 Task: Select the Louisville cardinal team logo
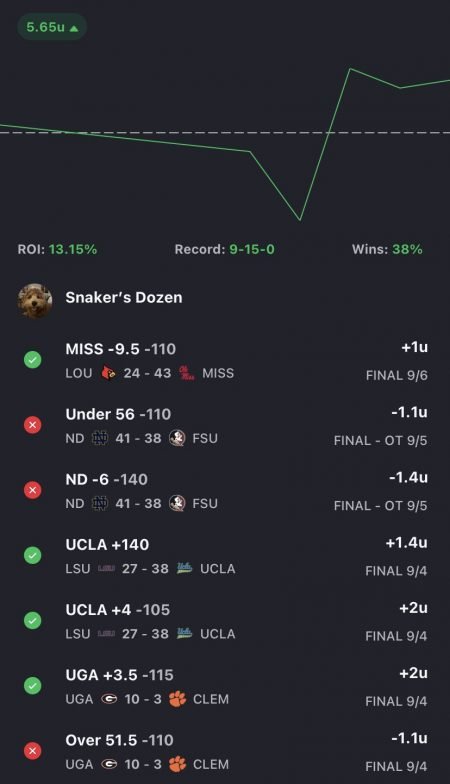[x=108, y=374]
